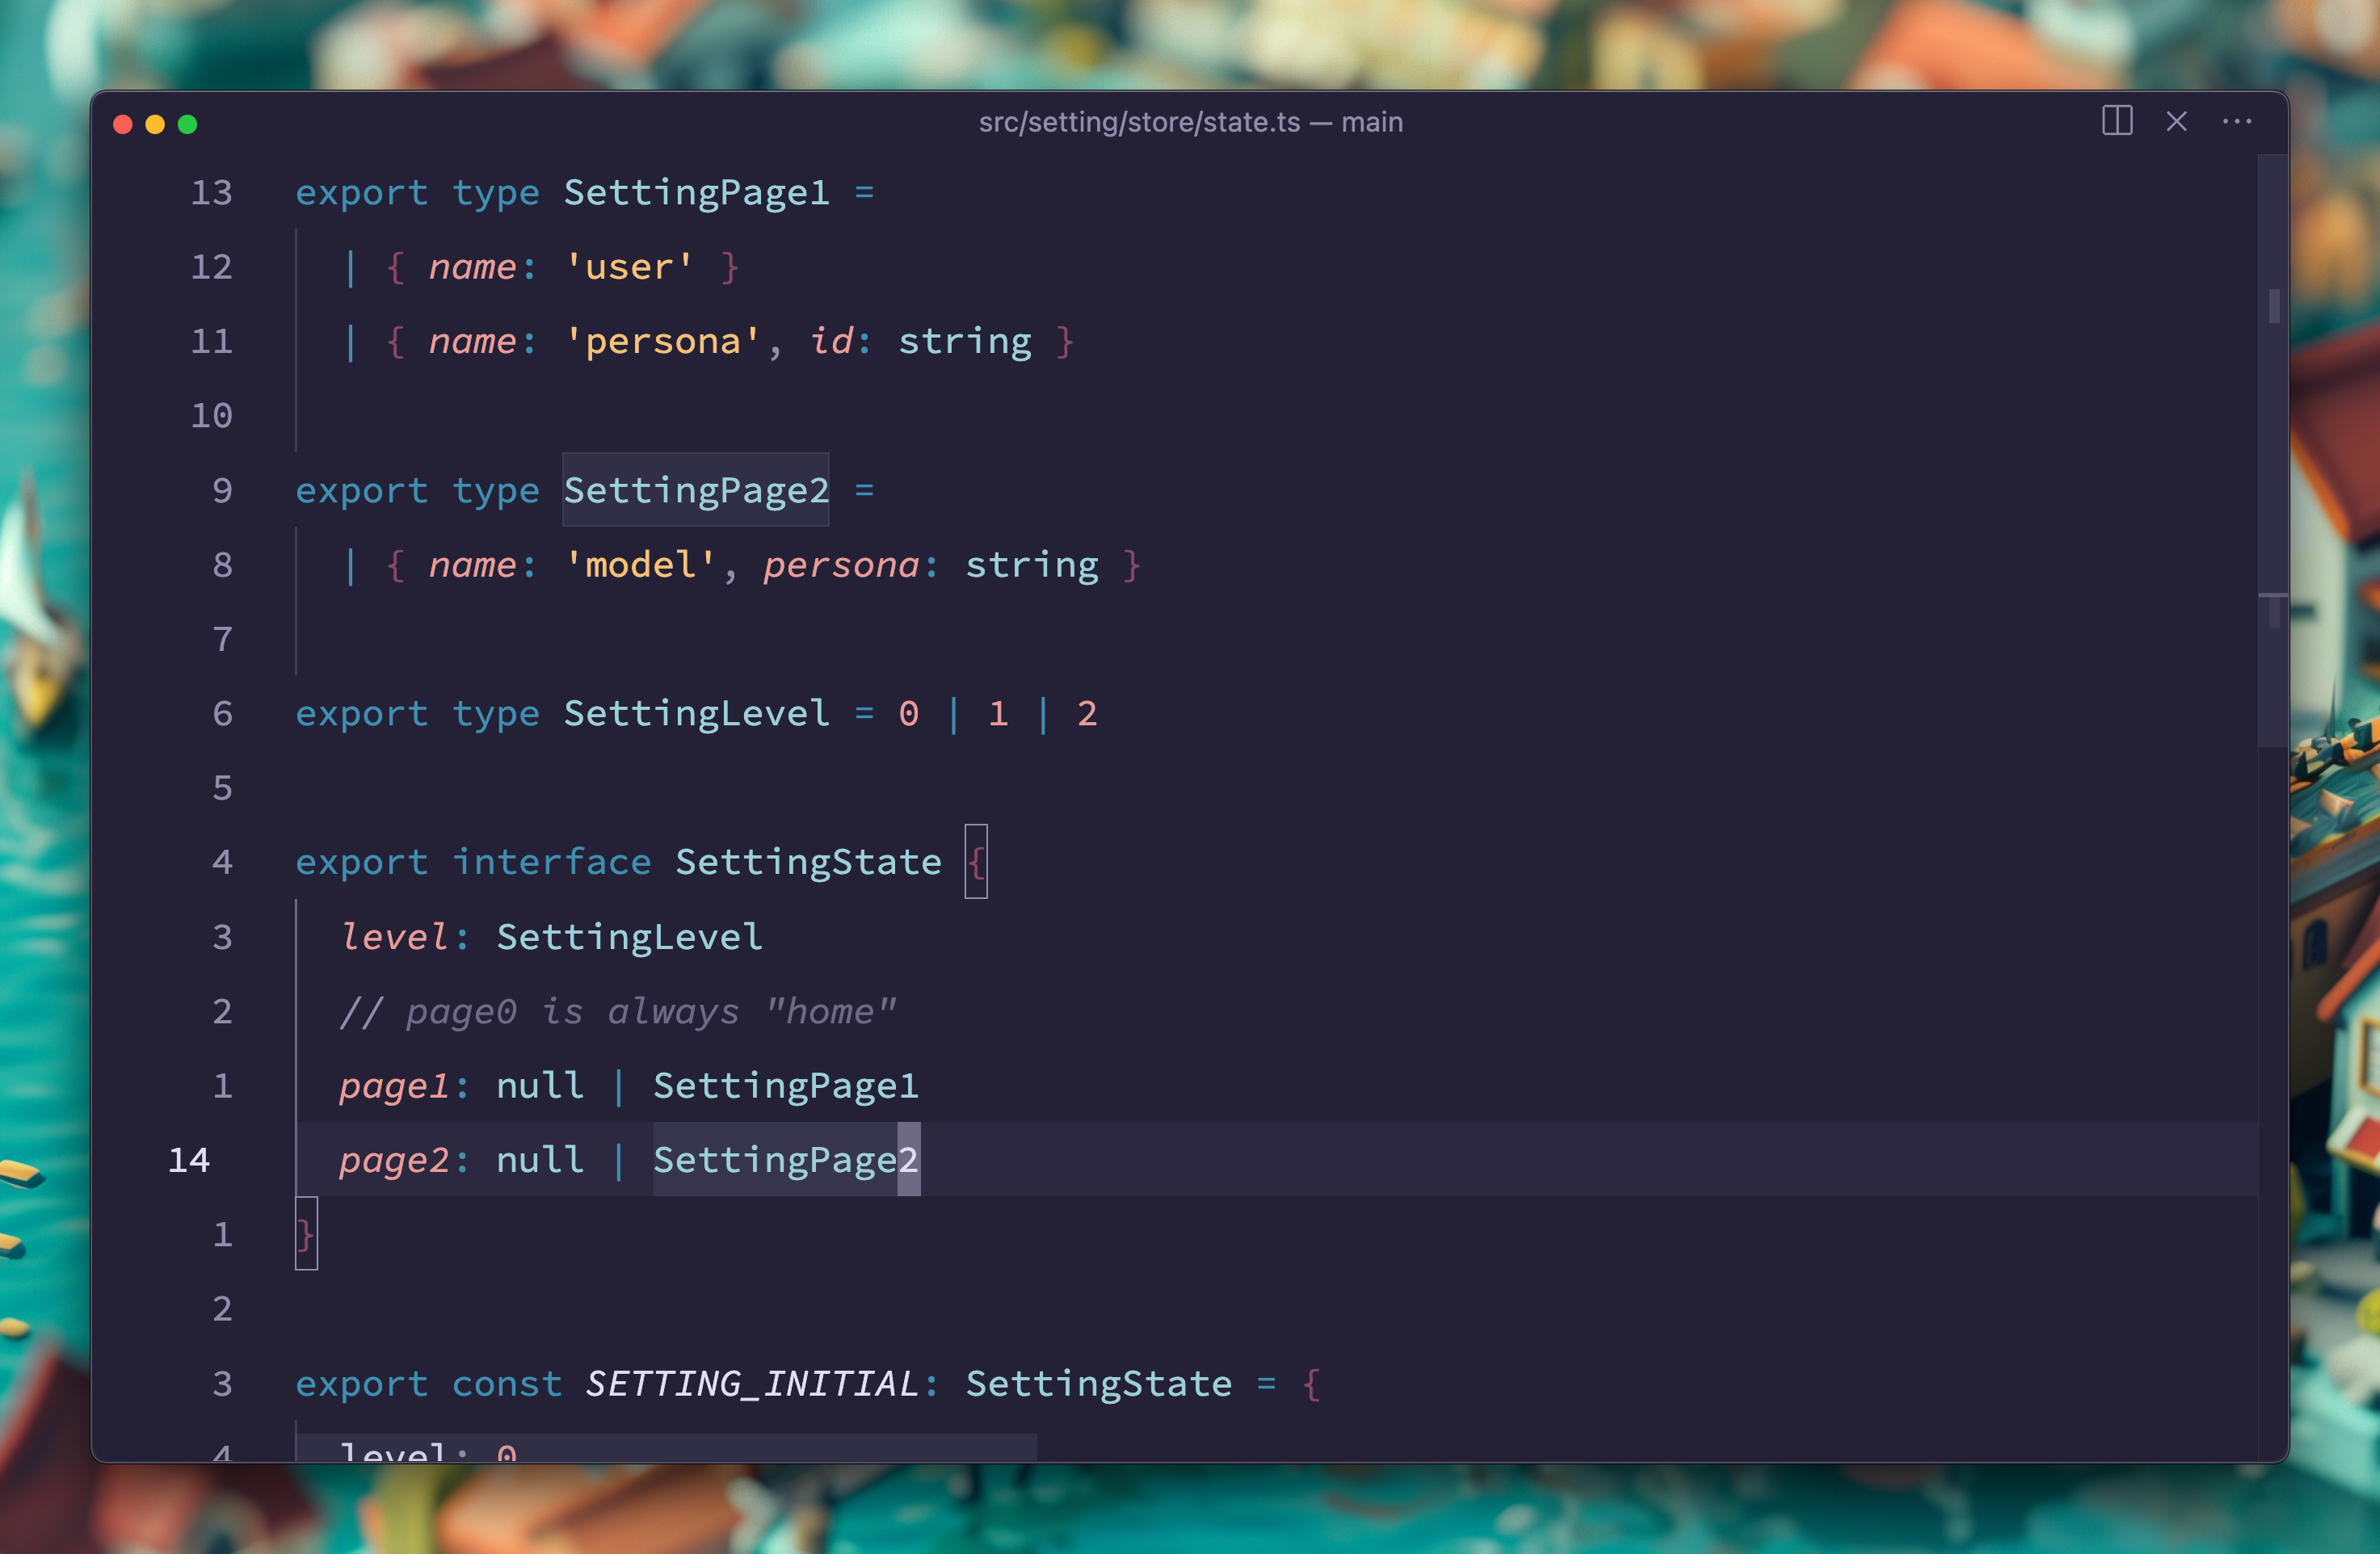
Task: Click null in the page2 line
Action: [x=540, y=1160]
